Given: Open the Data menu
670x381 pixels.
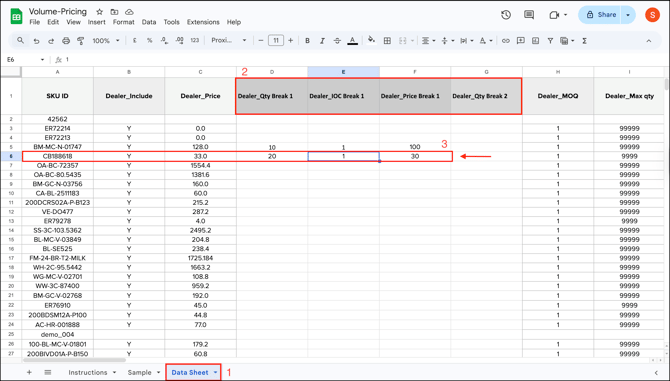Looking at the screenshot, I should (149, 22).
